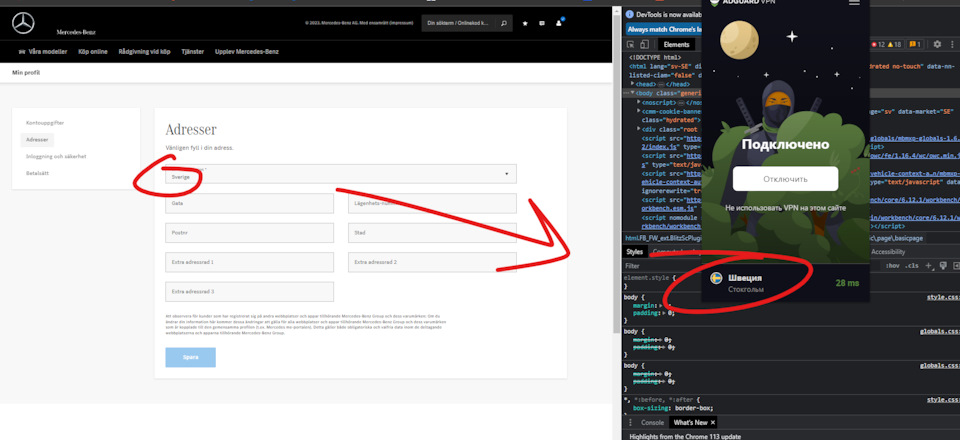This screenshot has width=960, height=440.
Task: Click the Stad city input field
Action: (x=432, y=233)
